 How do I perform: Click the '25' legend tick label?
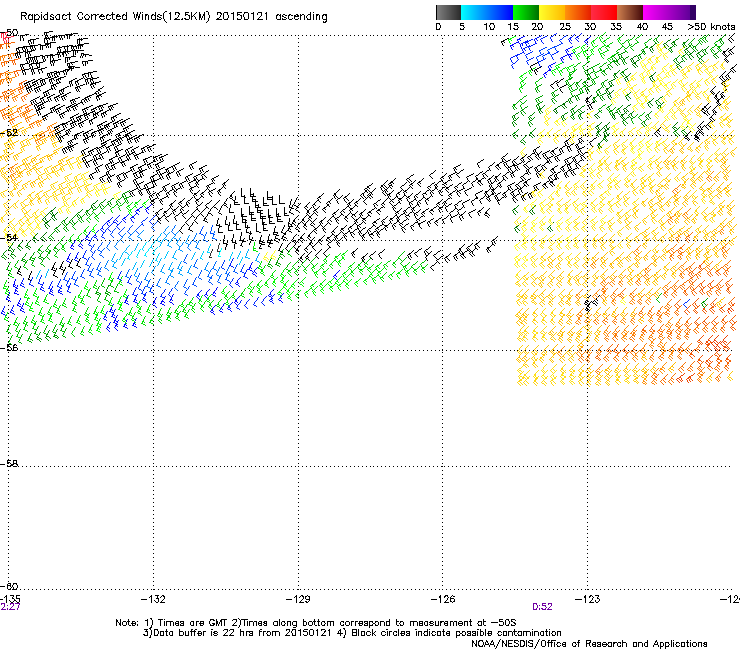point(565,27)
